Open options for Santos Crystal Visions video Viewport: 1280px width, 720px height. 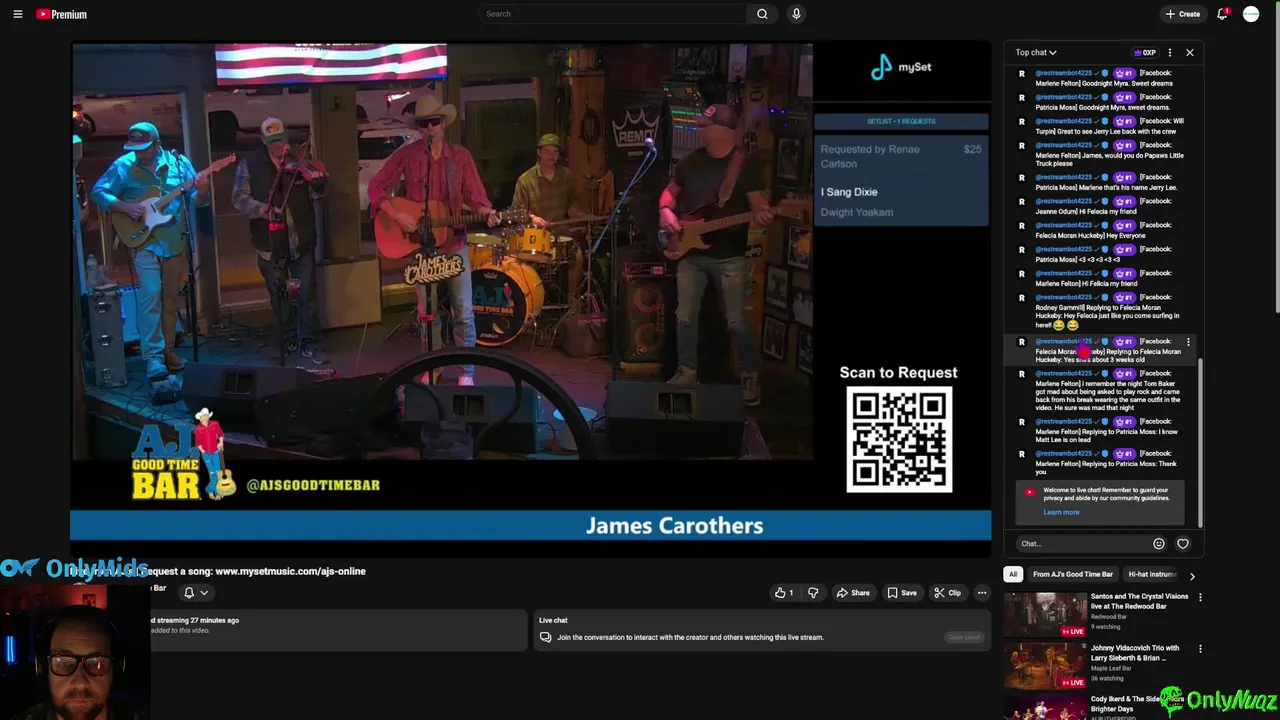coord(1200,598)
